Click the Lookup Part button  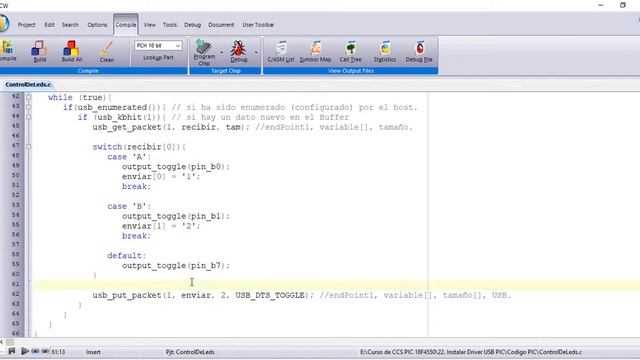click(x=158, y=58)
